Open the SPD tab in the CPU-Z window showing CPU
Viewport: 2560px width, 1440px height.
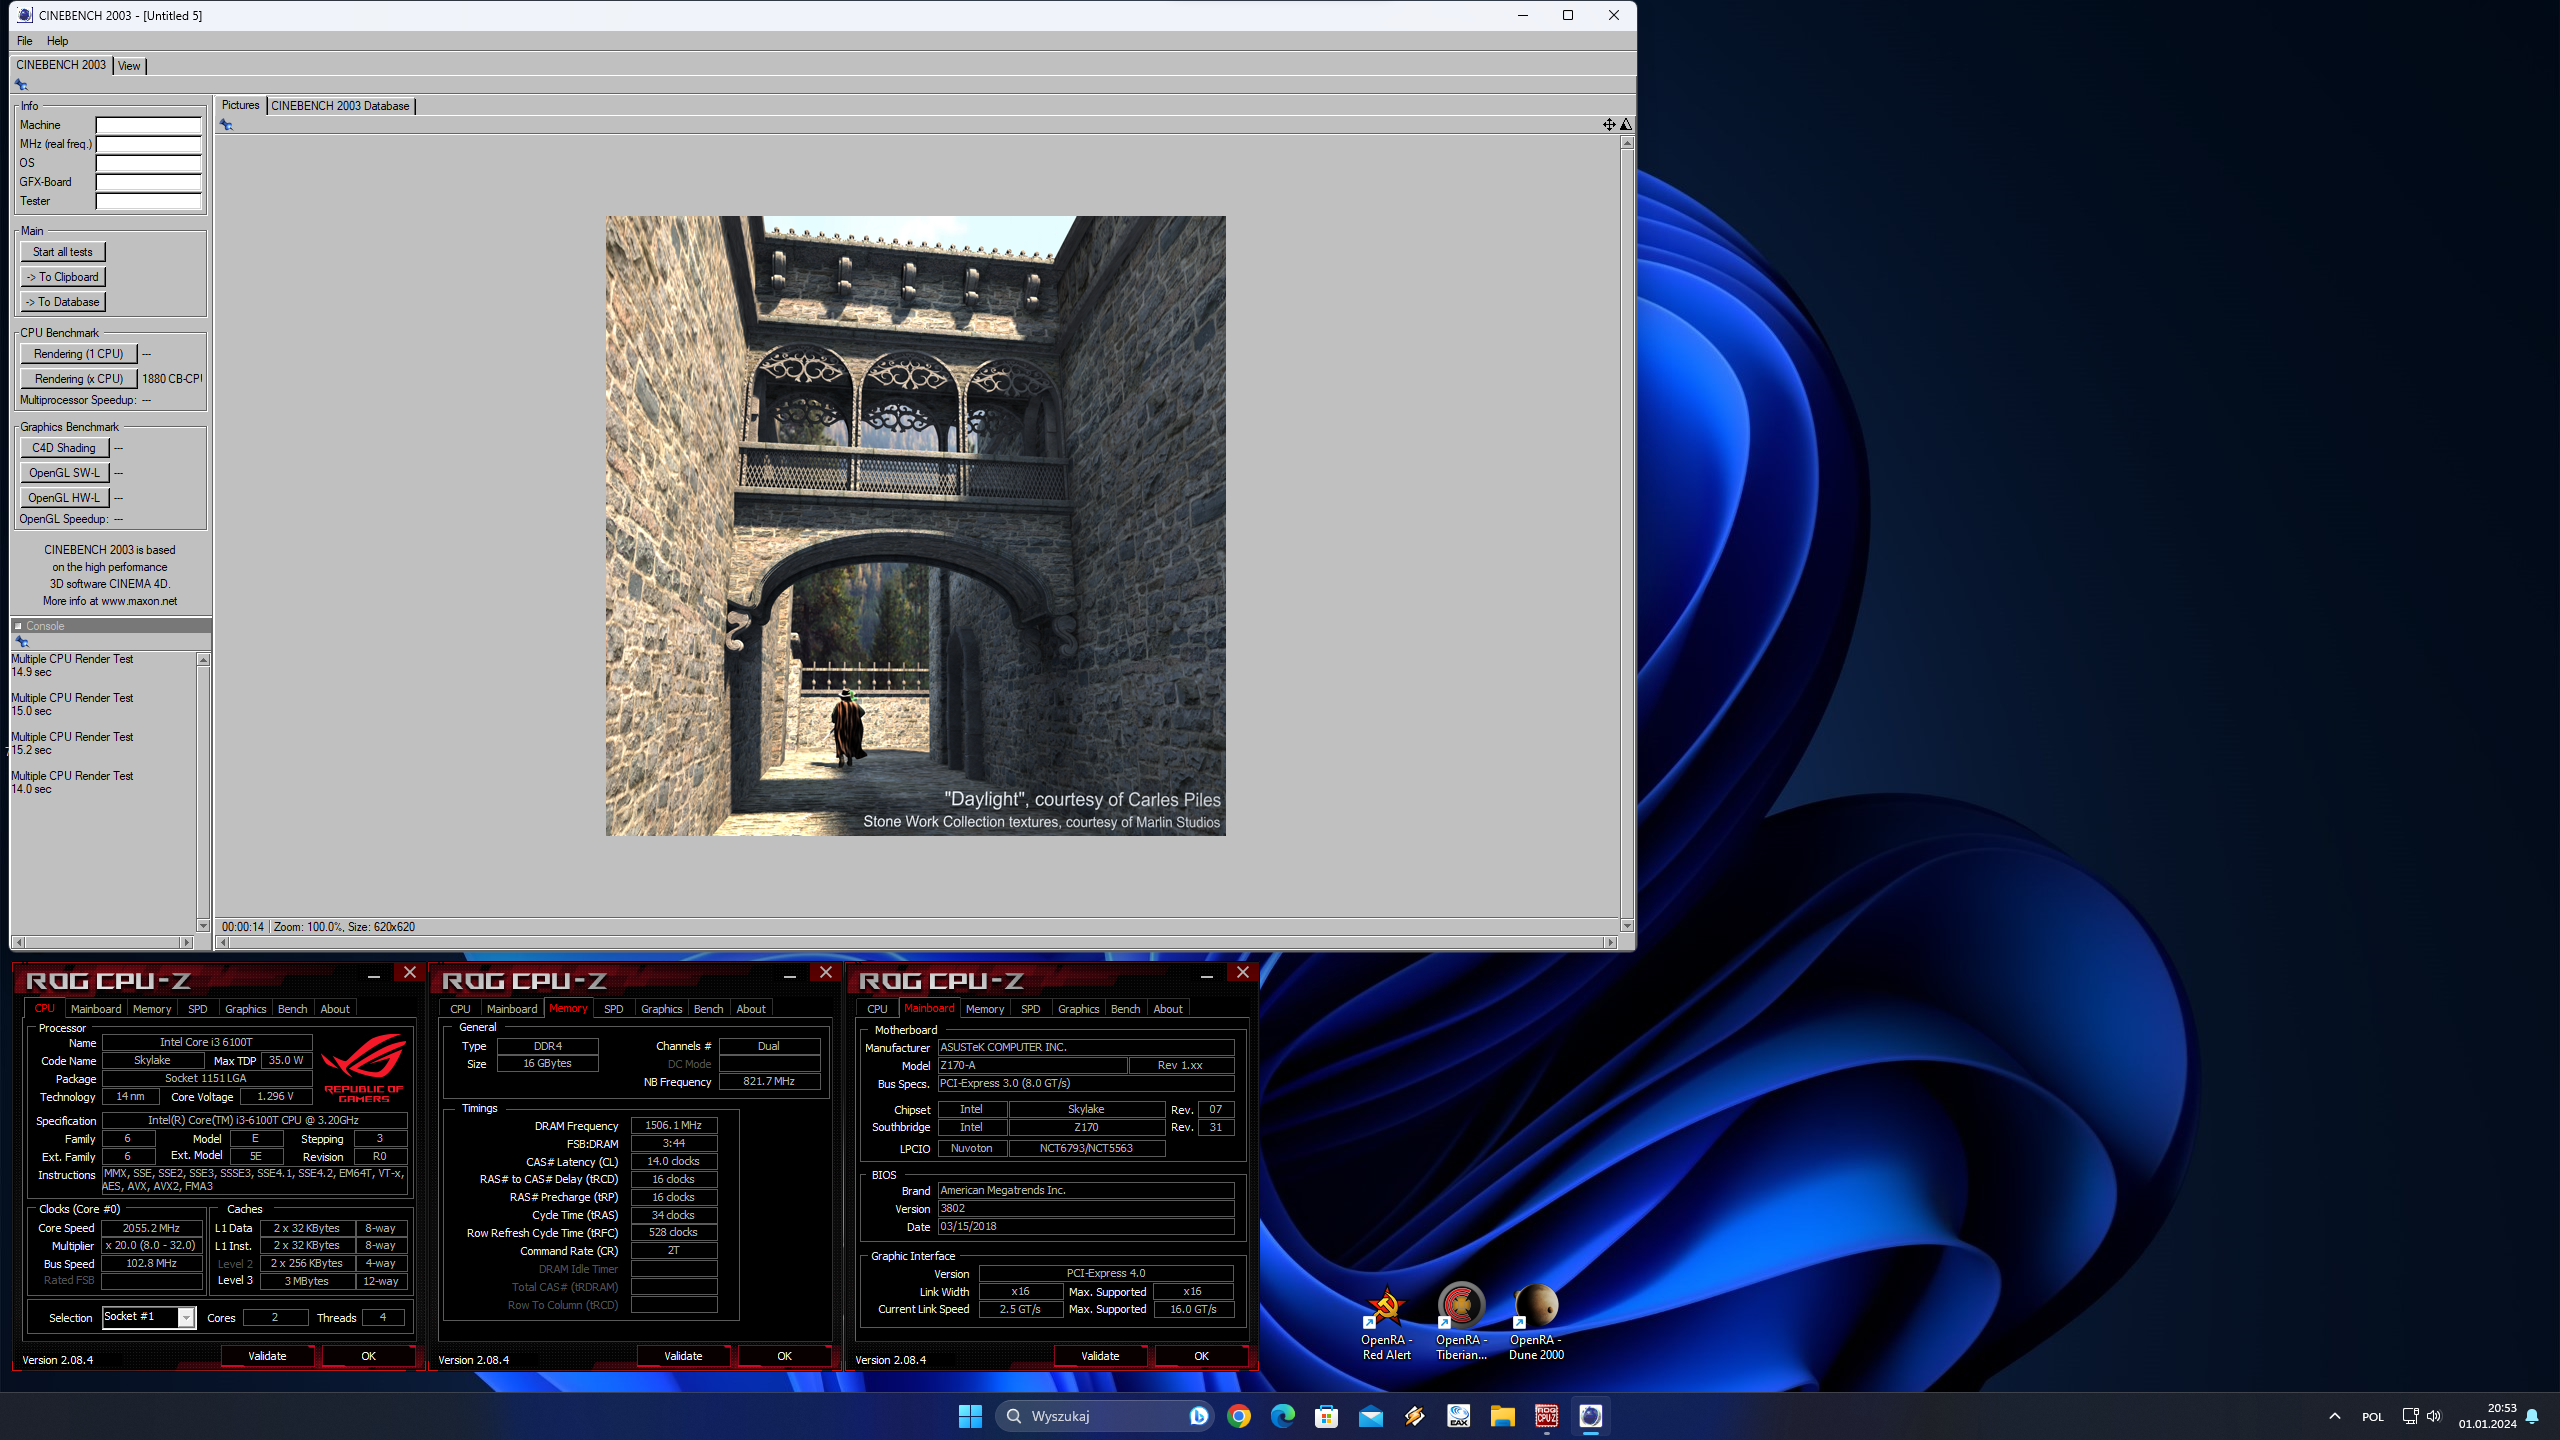198,1009
